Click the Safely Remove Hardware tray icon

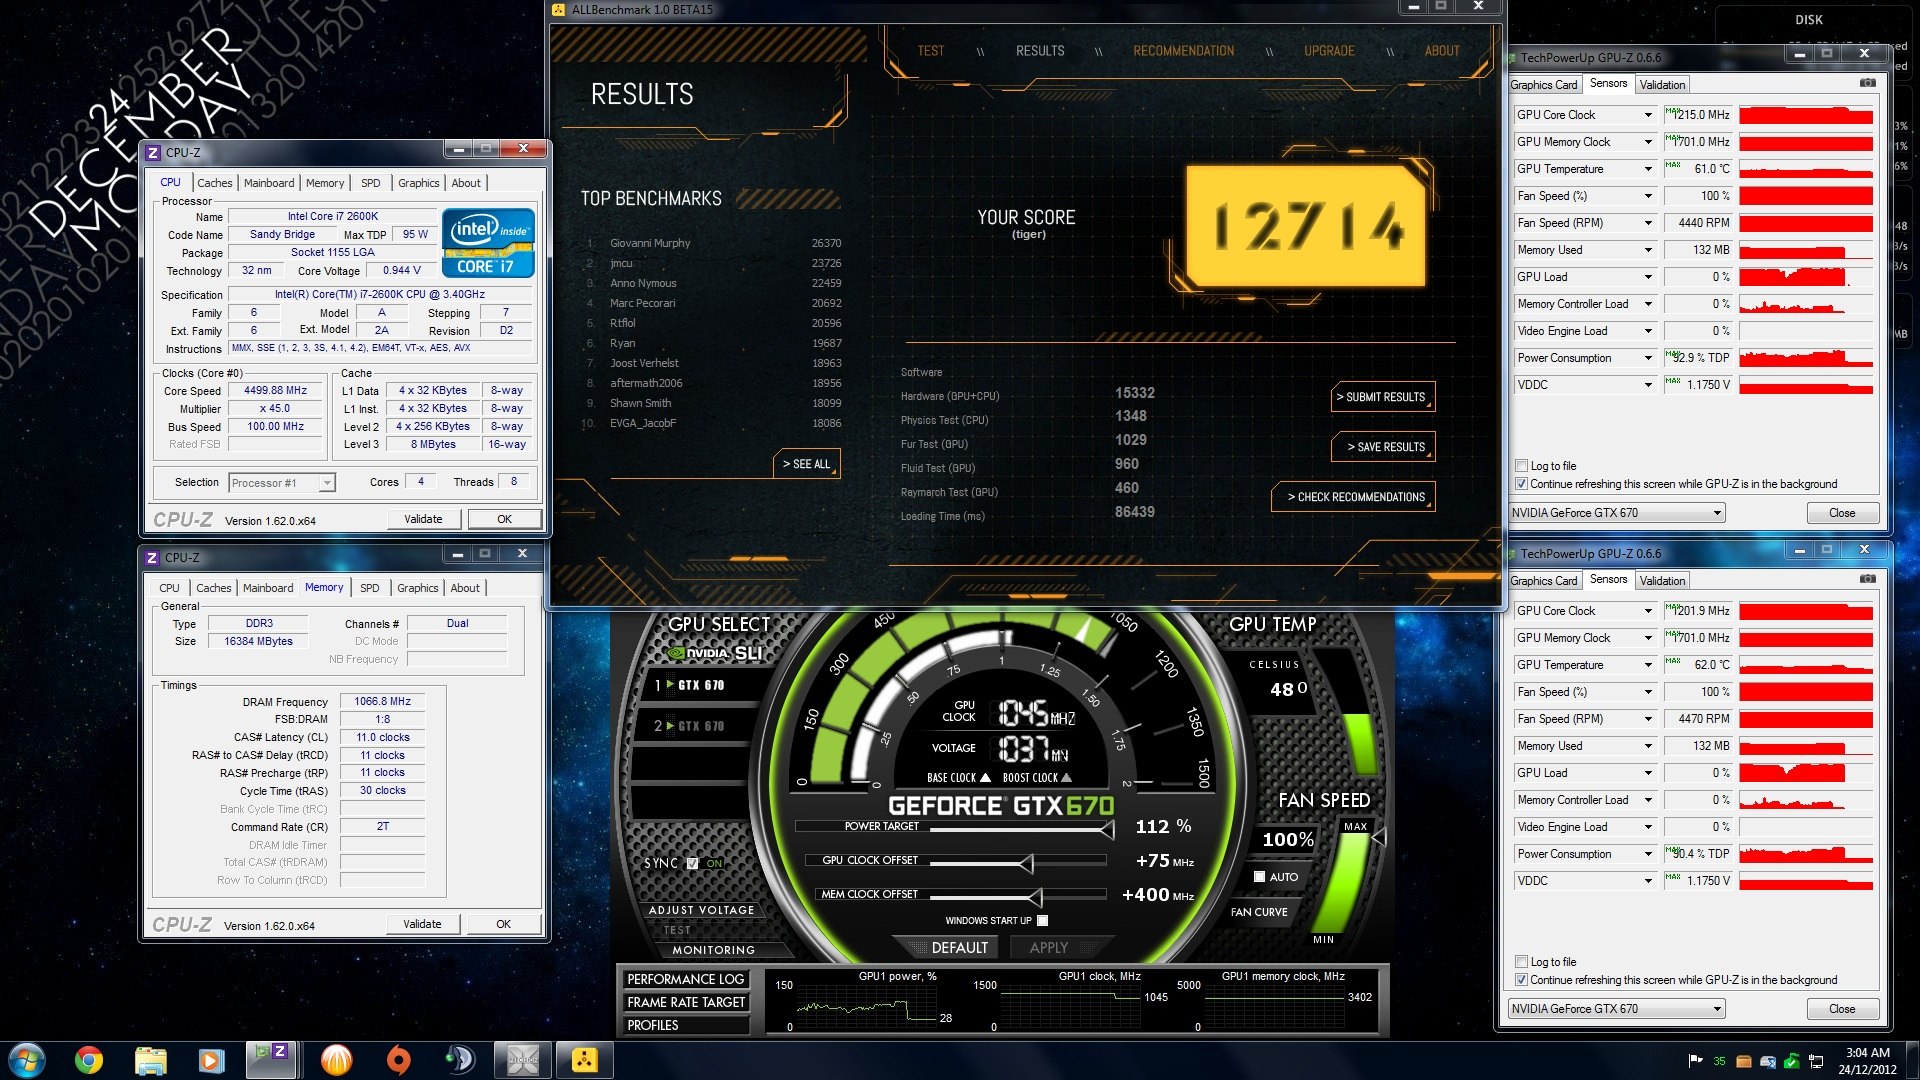(x=1768, y=1061)
